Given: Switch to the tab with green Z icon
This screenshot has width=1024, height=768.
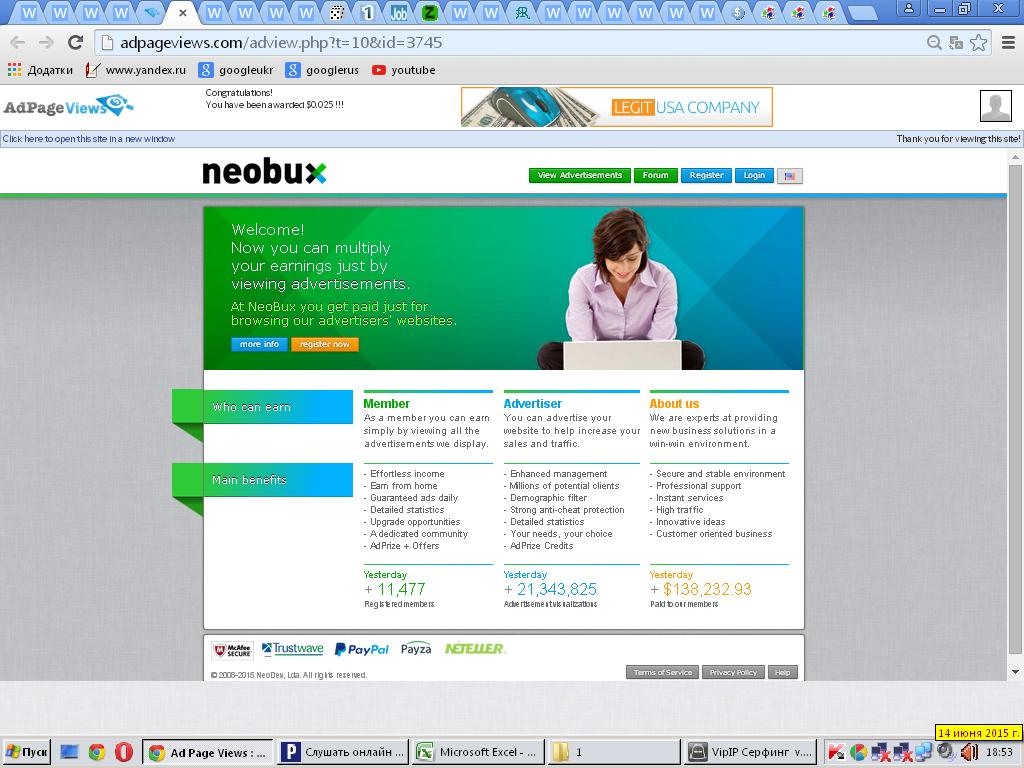Looking at the screenshot, I should (429, 12).
